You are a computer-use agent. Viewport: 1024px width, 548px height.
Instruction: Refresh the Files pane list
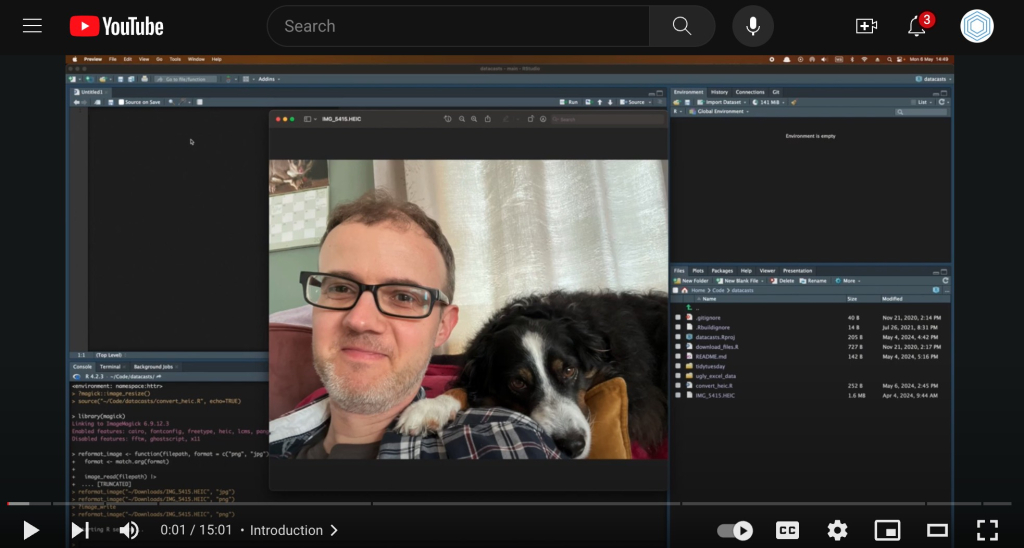[945, 281]
